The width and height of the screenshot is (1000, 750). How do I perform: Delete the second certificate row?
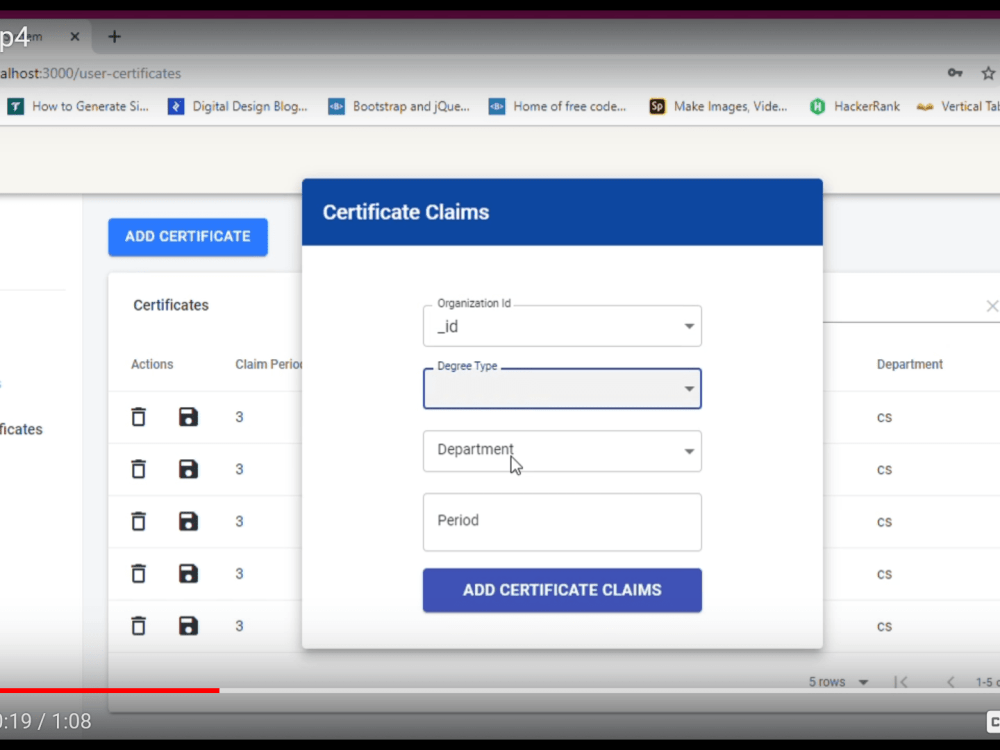pos(138,469)
